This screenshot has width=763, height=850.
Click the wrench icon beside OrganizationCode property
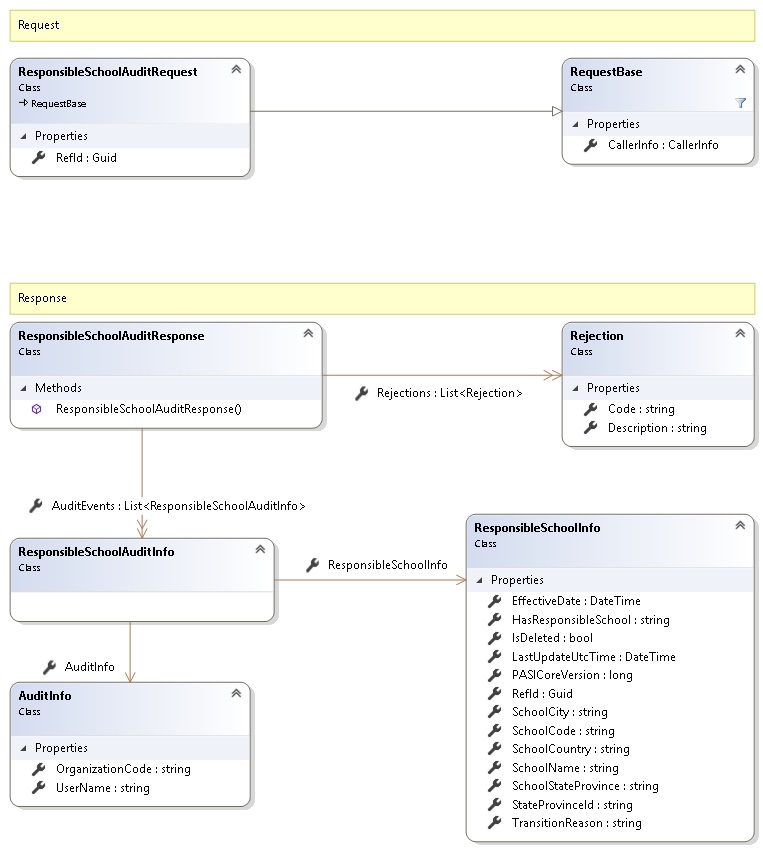pyautogui.click(x=38, y=769)
